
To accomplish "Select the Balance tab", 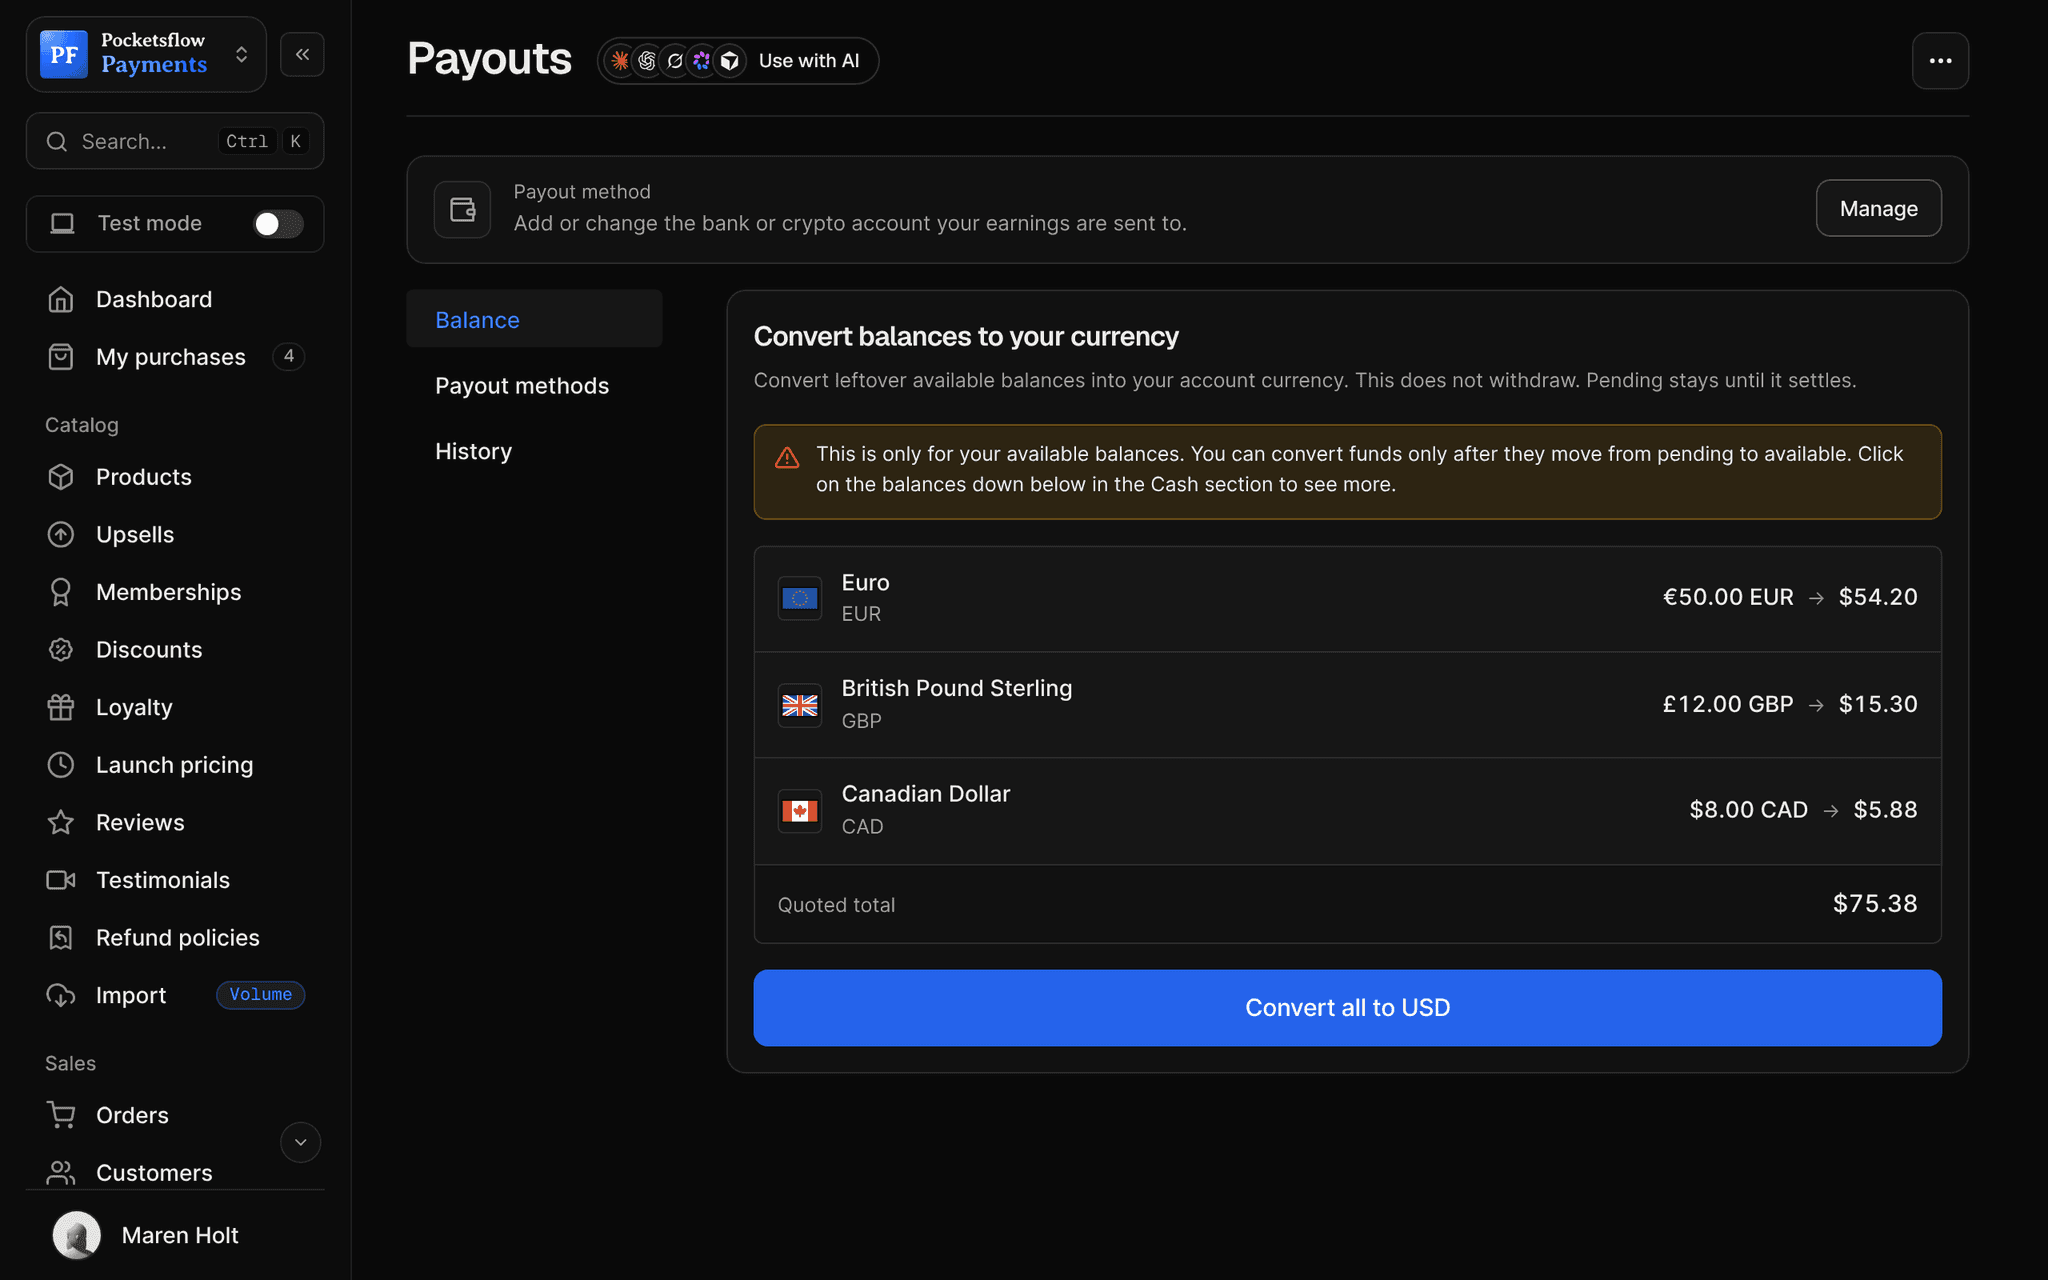I will point(534,319).
